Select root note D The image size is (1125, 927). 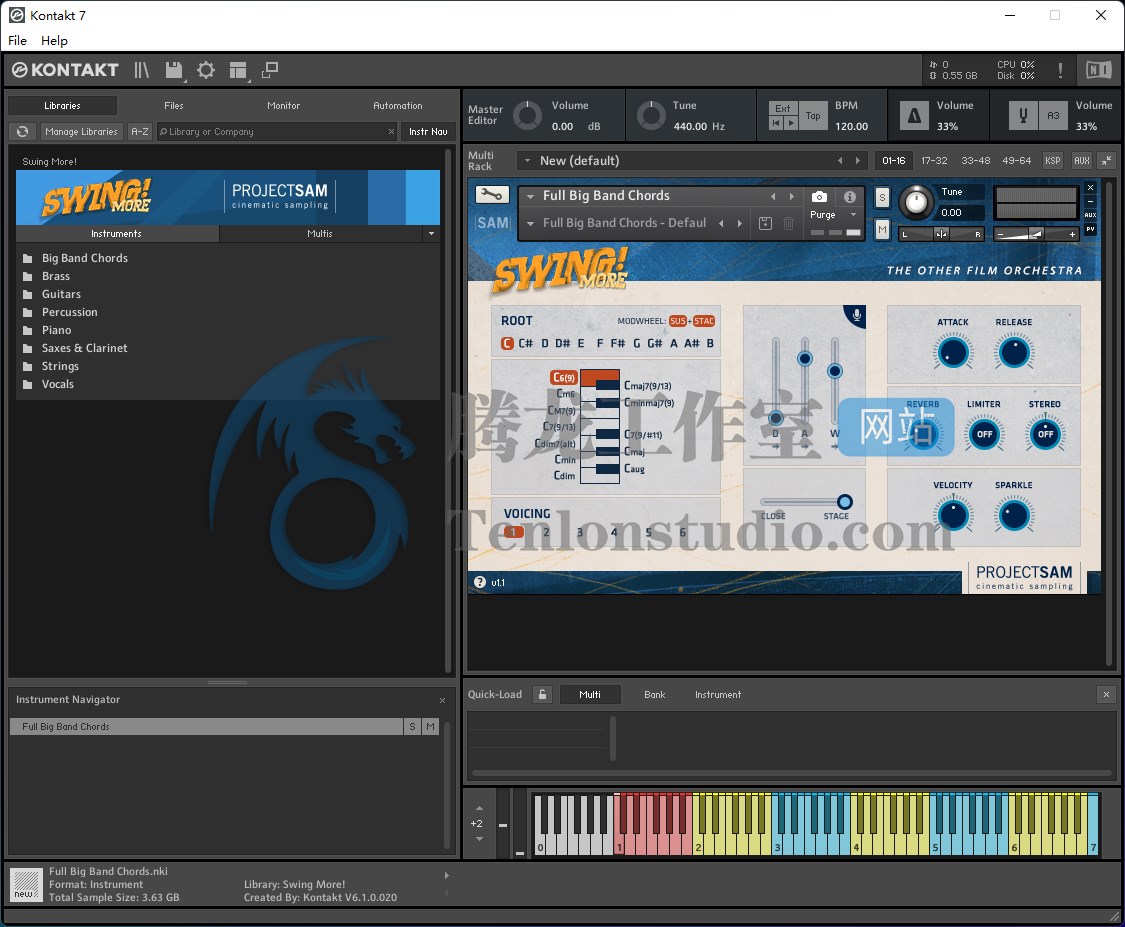click(545, 343)
